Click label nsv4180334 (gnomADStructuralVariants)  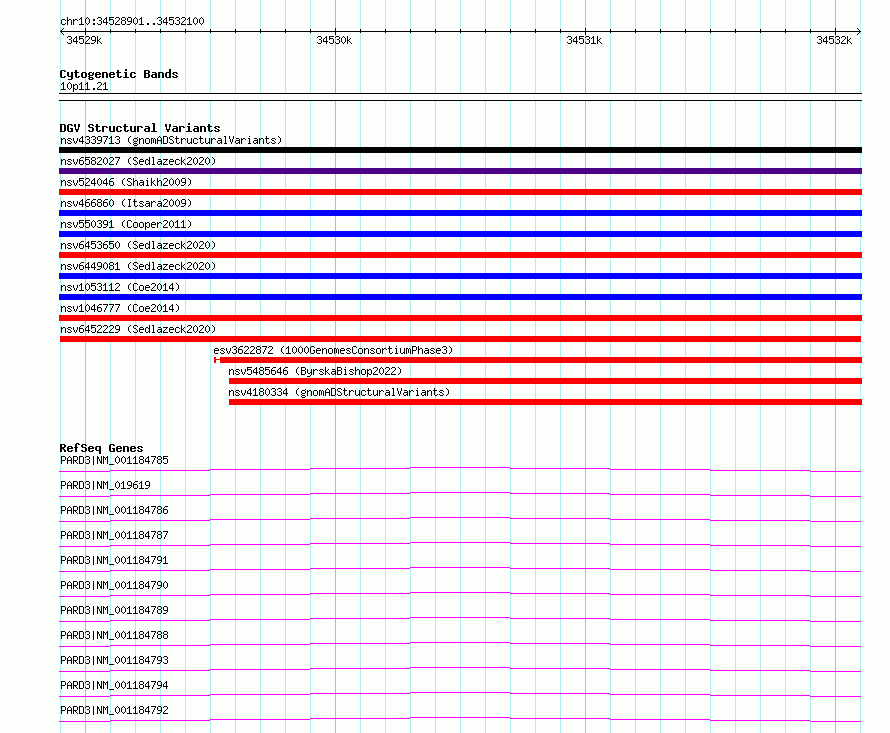339,392
